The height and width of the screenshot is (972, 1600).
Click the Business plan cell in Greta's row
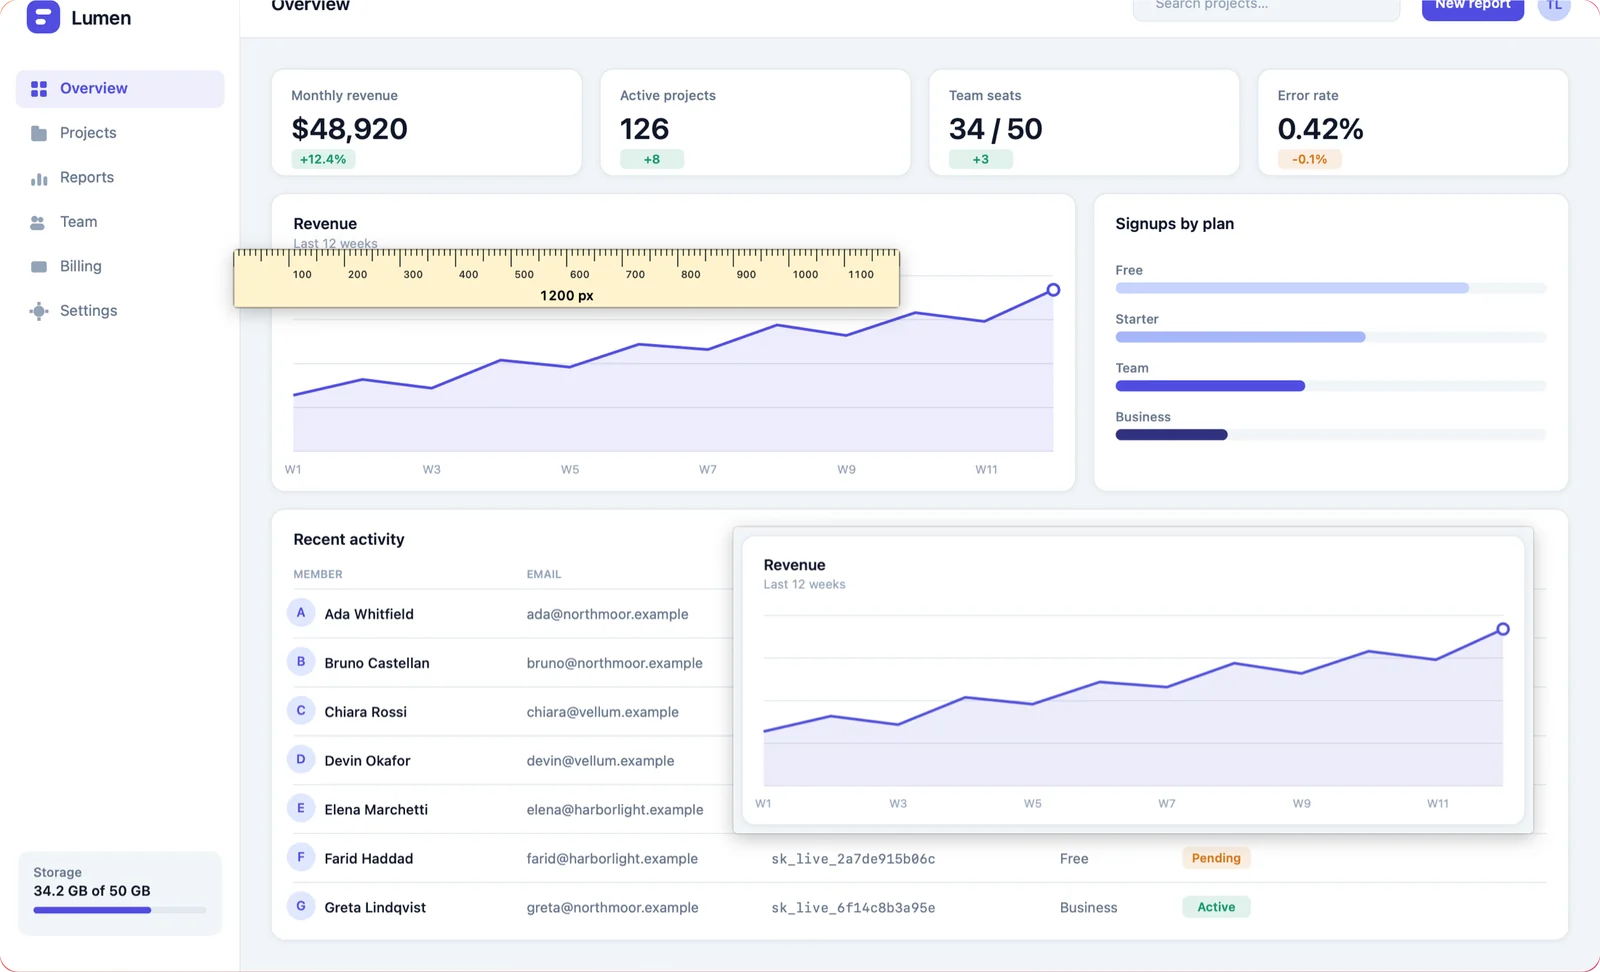[1089, 908]
